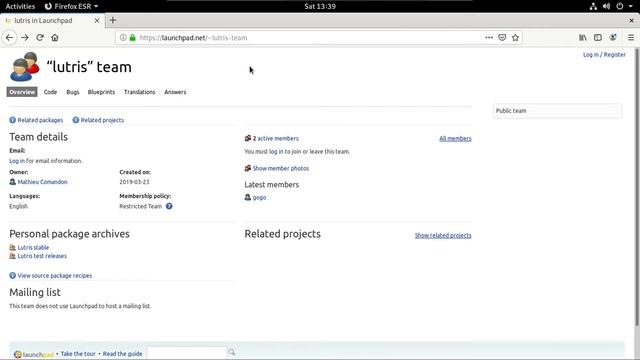Click the Log in / Register link

(x=604, y=54)
